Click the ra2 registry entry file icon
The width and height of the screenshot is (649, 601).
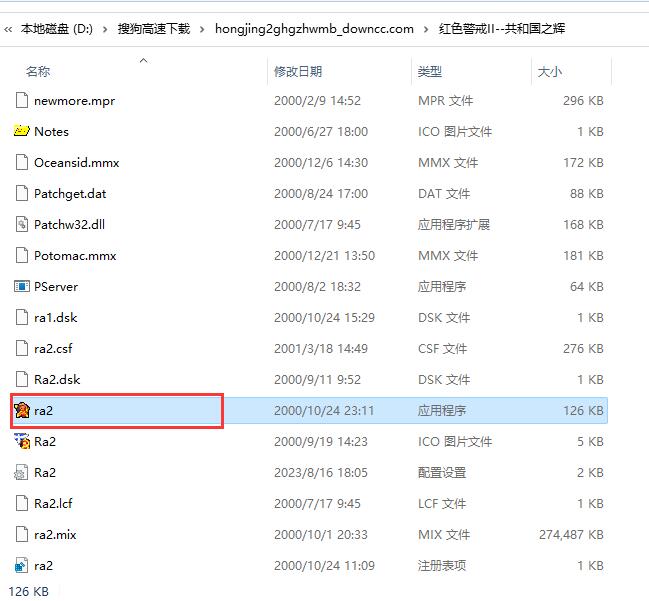tap(22, 565)
